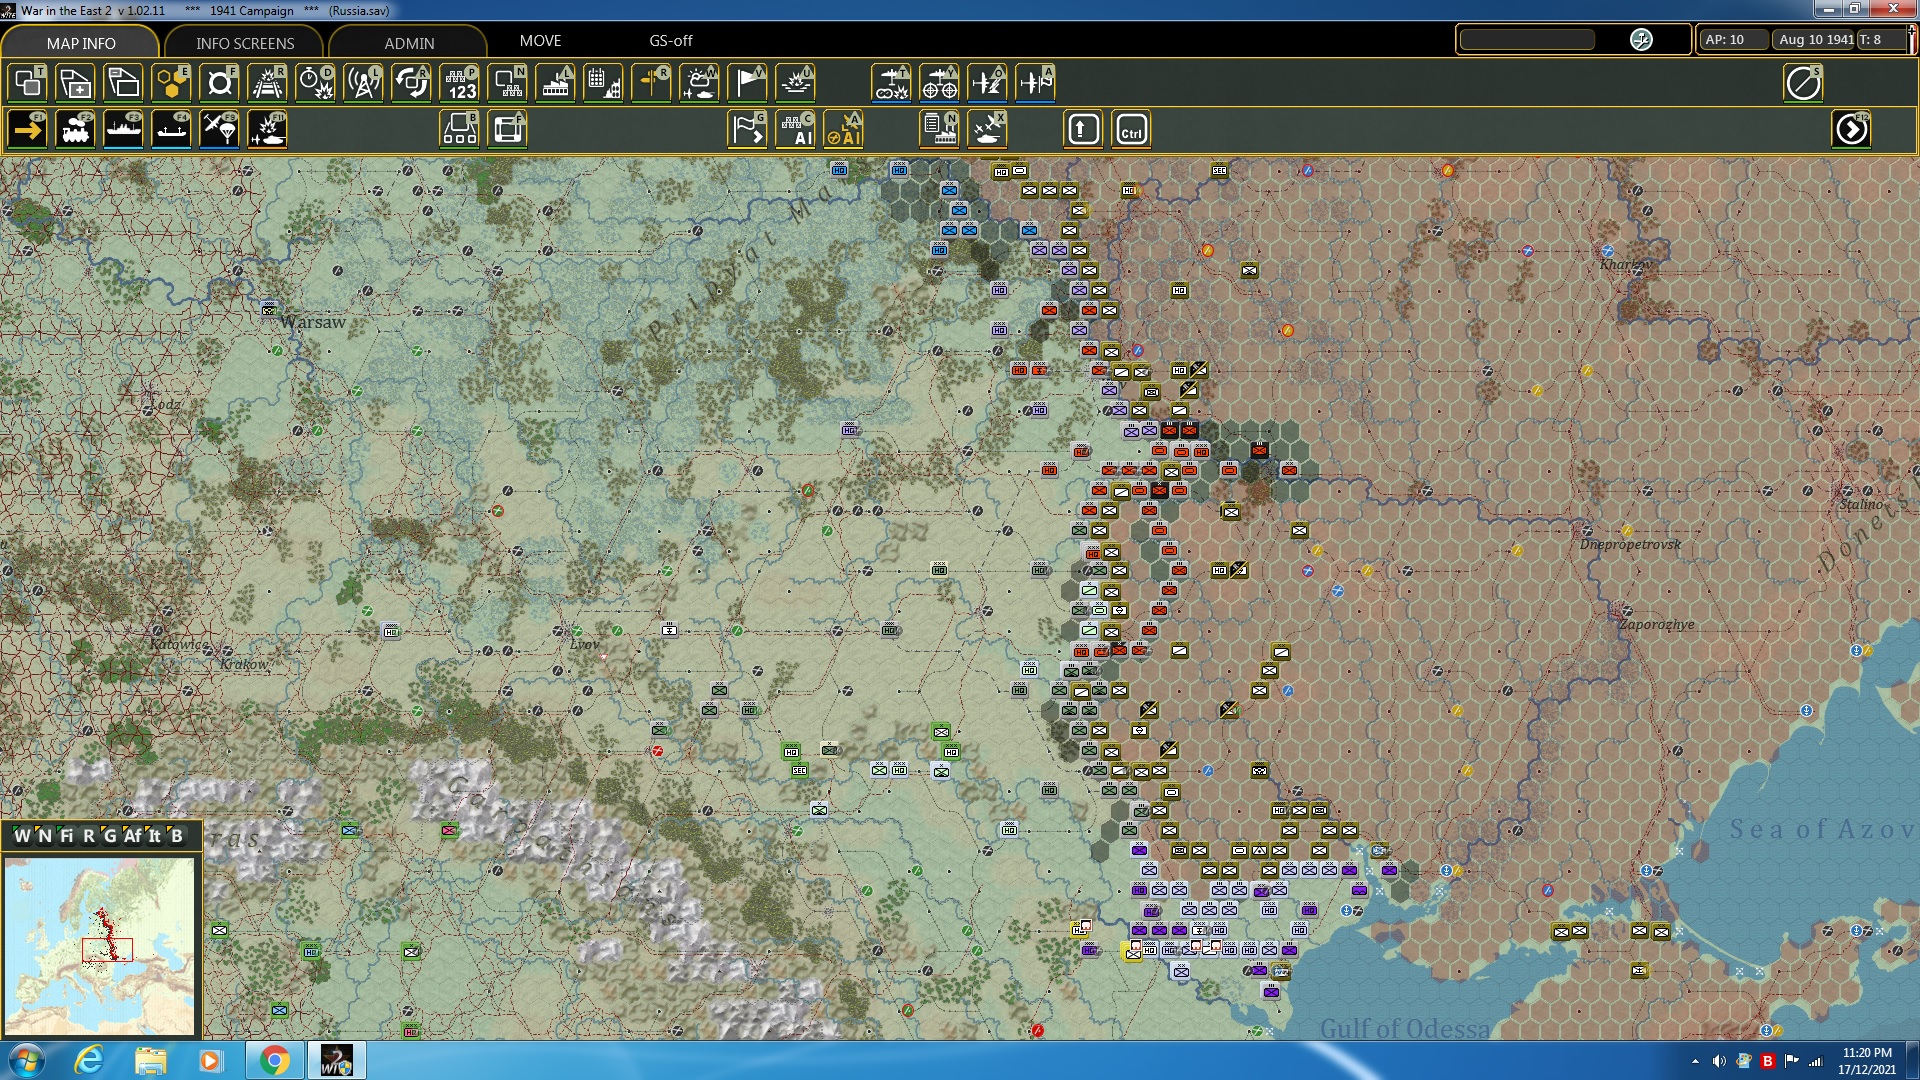Select the Naval Transport ship icon
Image resolution: width=1920 pixels, height=1080 pixels.
click(x=123, y=129)
